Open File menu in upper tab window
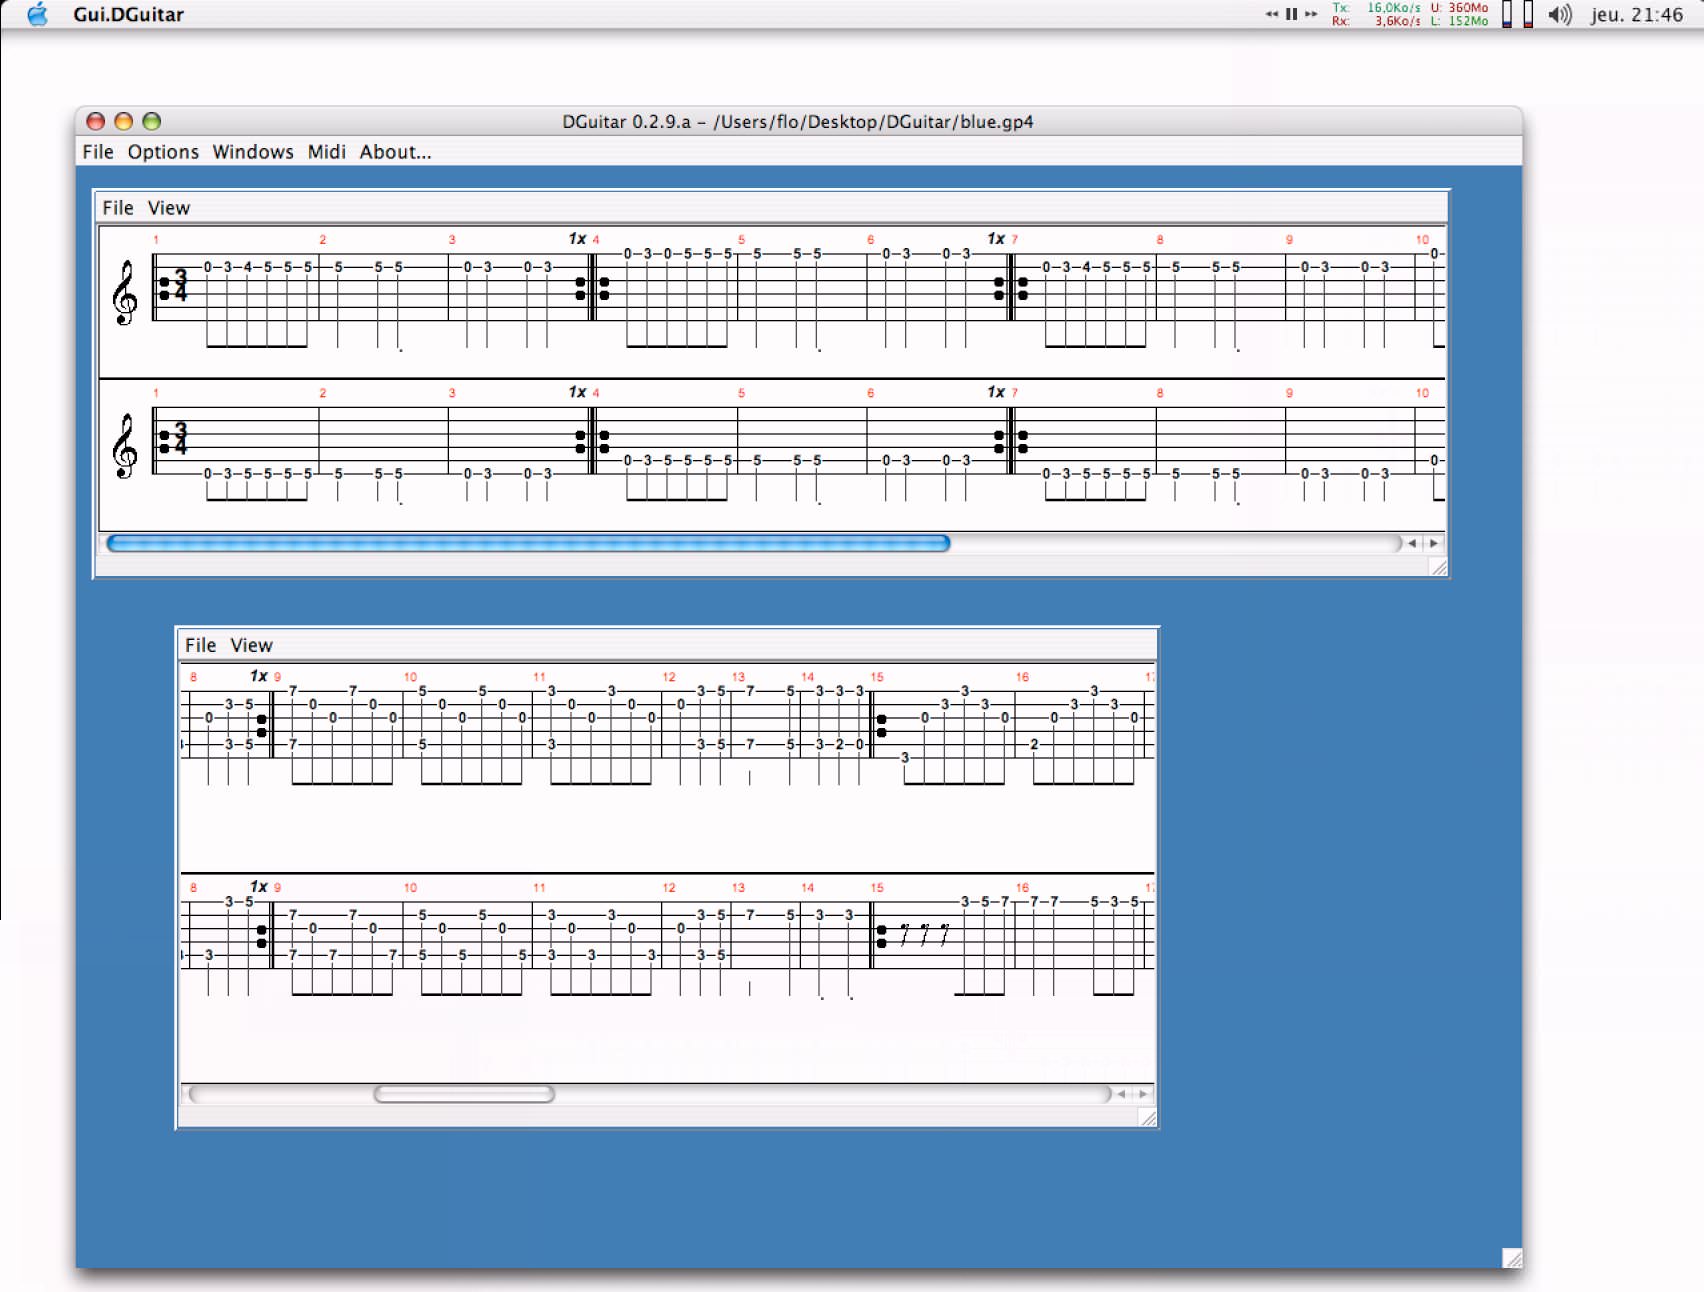Screen dimensions: 1704x1292 pos(118,208)
